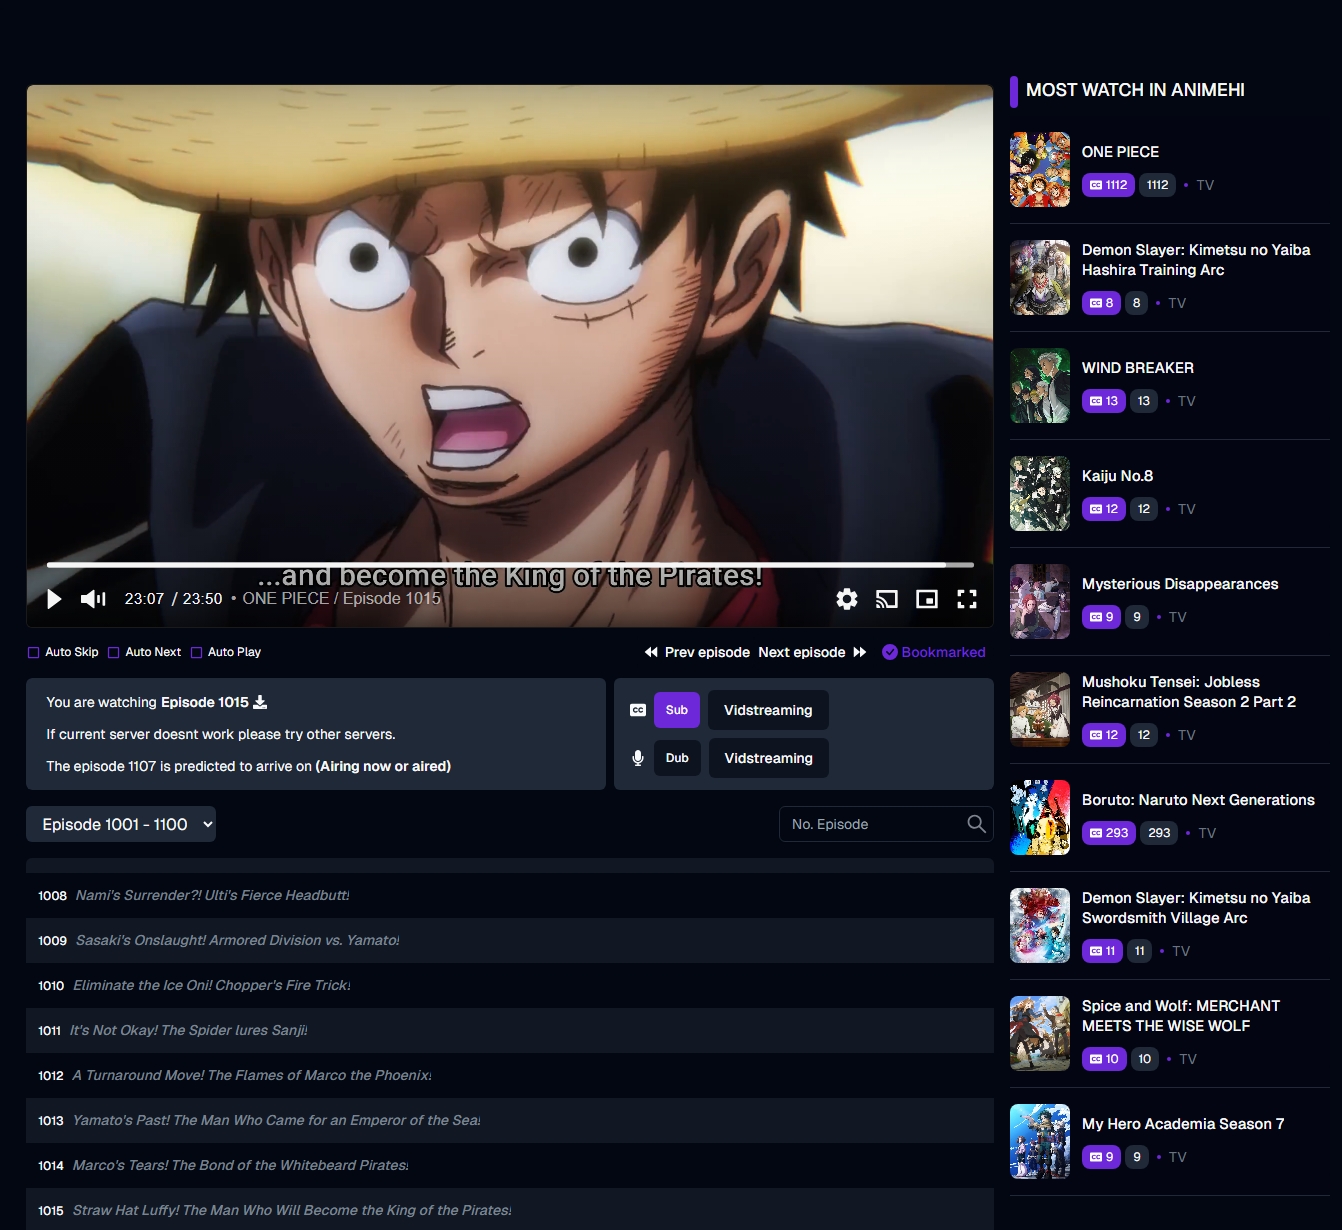This screenshot has height=1230, width=1342.
Task: Open ONE PIECE poster thumbnail
Action: (x=1040, y=169)
